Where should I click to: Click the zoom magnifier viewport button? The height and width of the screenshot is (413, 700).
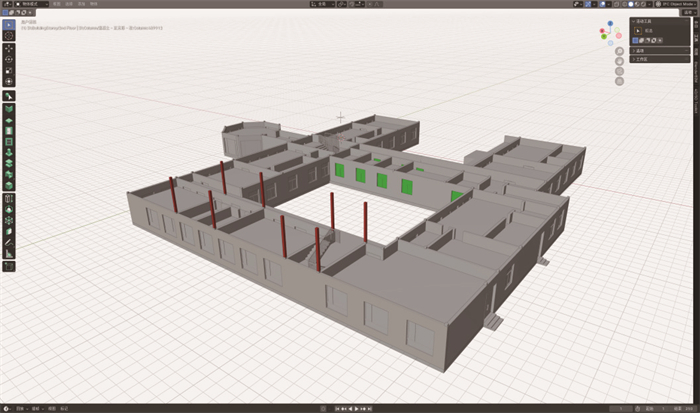618,53
